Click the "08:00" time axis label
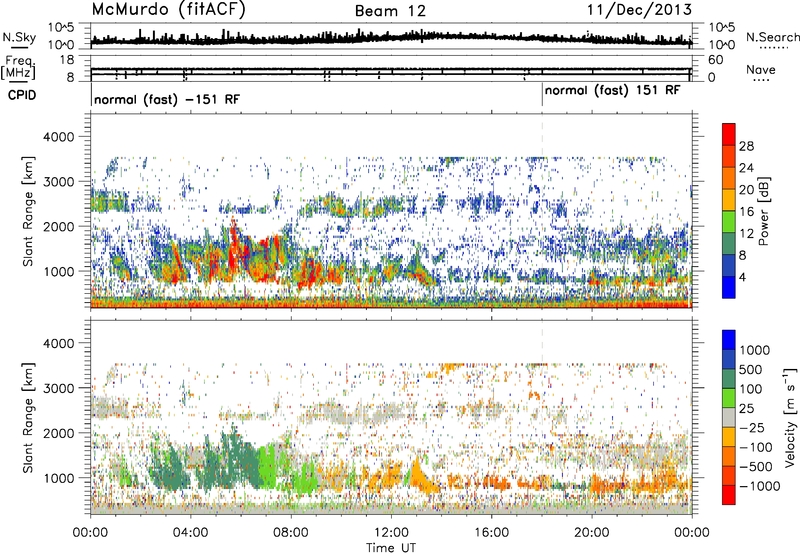Viewport: 800px width, 554px height. tap(291, 532)
